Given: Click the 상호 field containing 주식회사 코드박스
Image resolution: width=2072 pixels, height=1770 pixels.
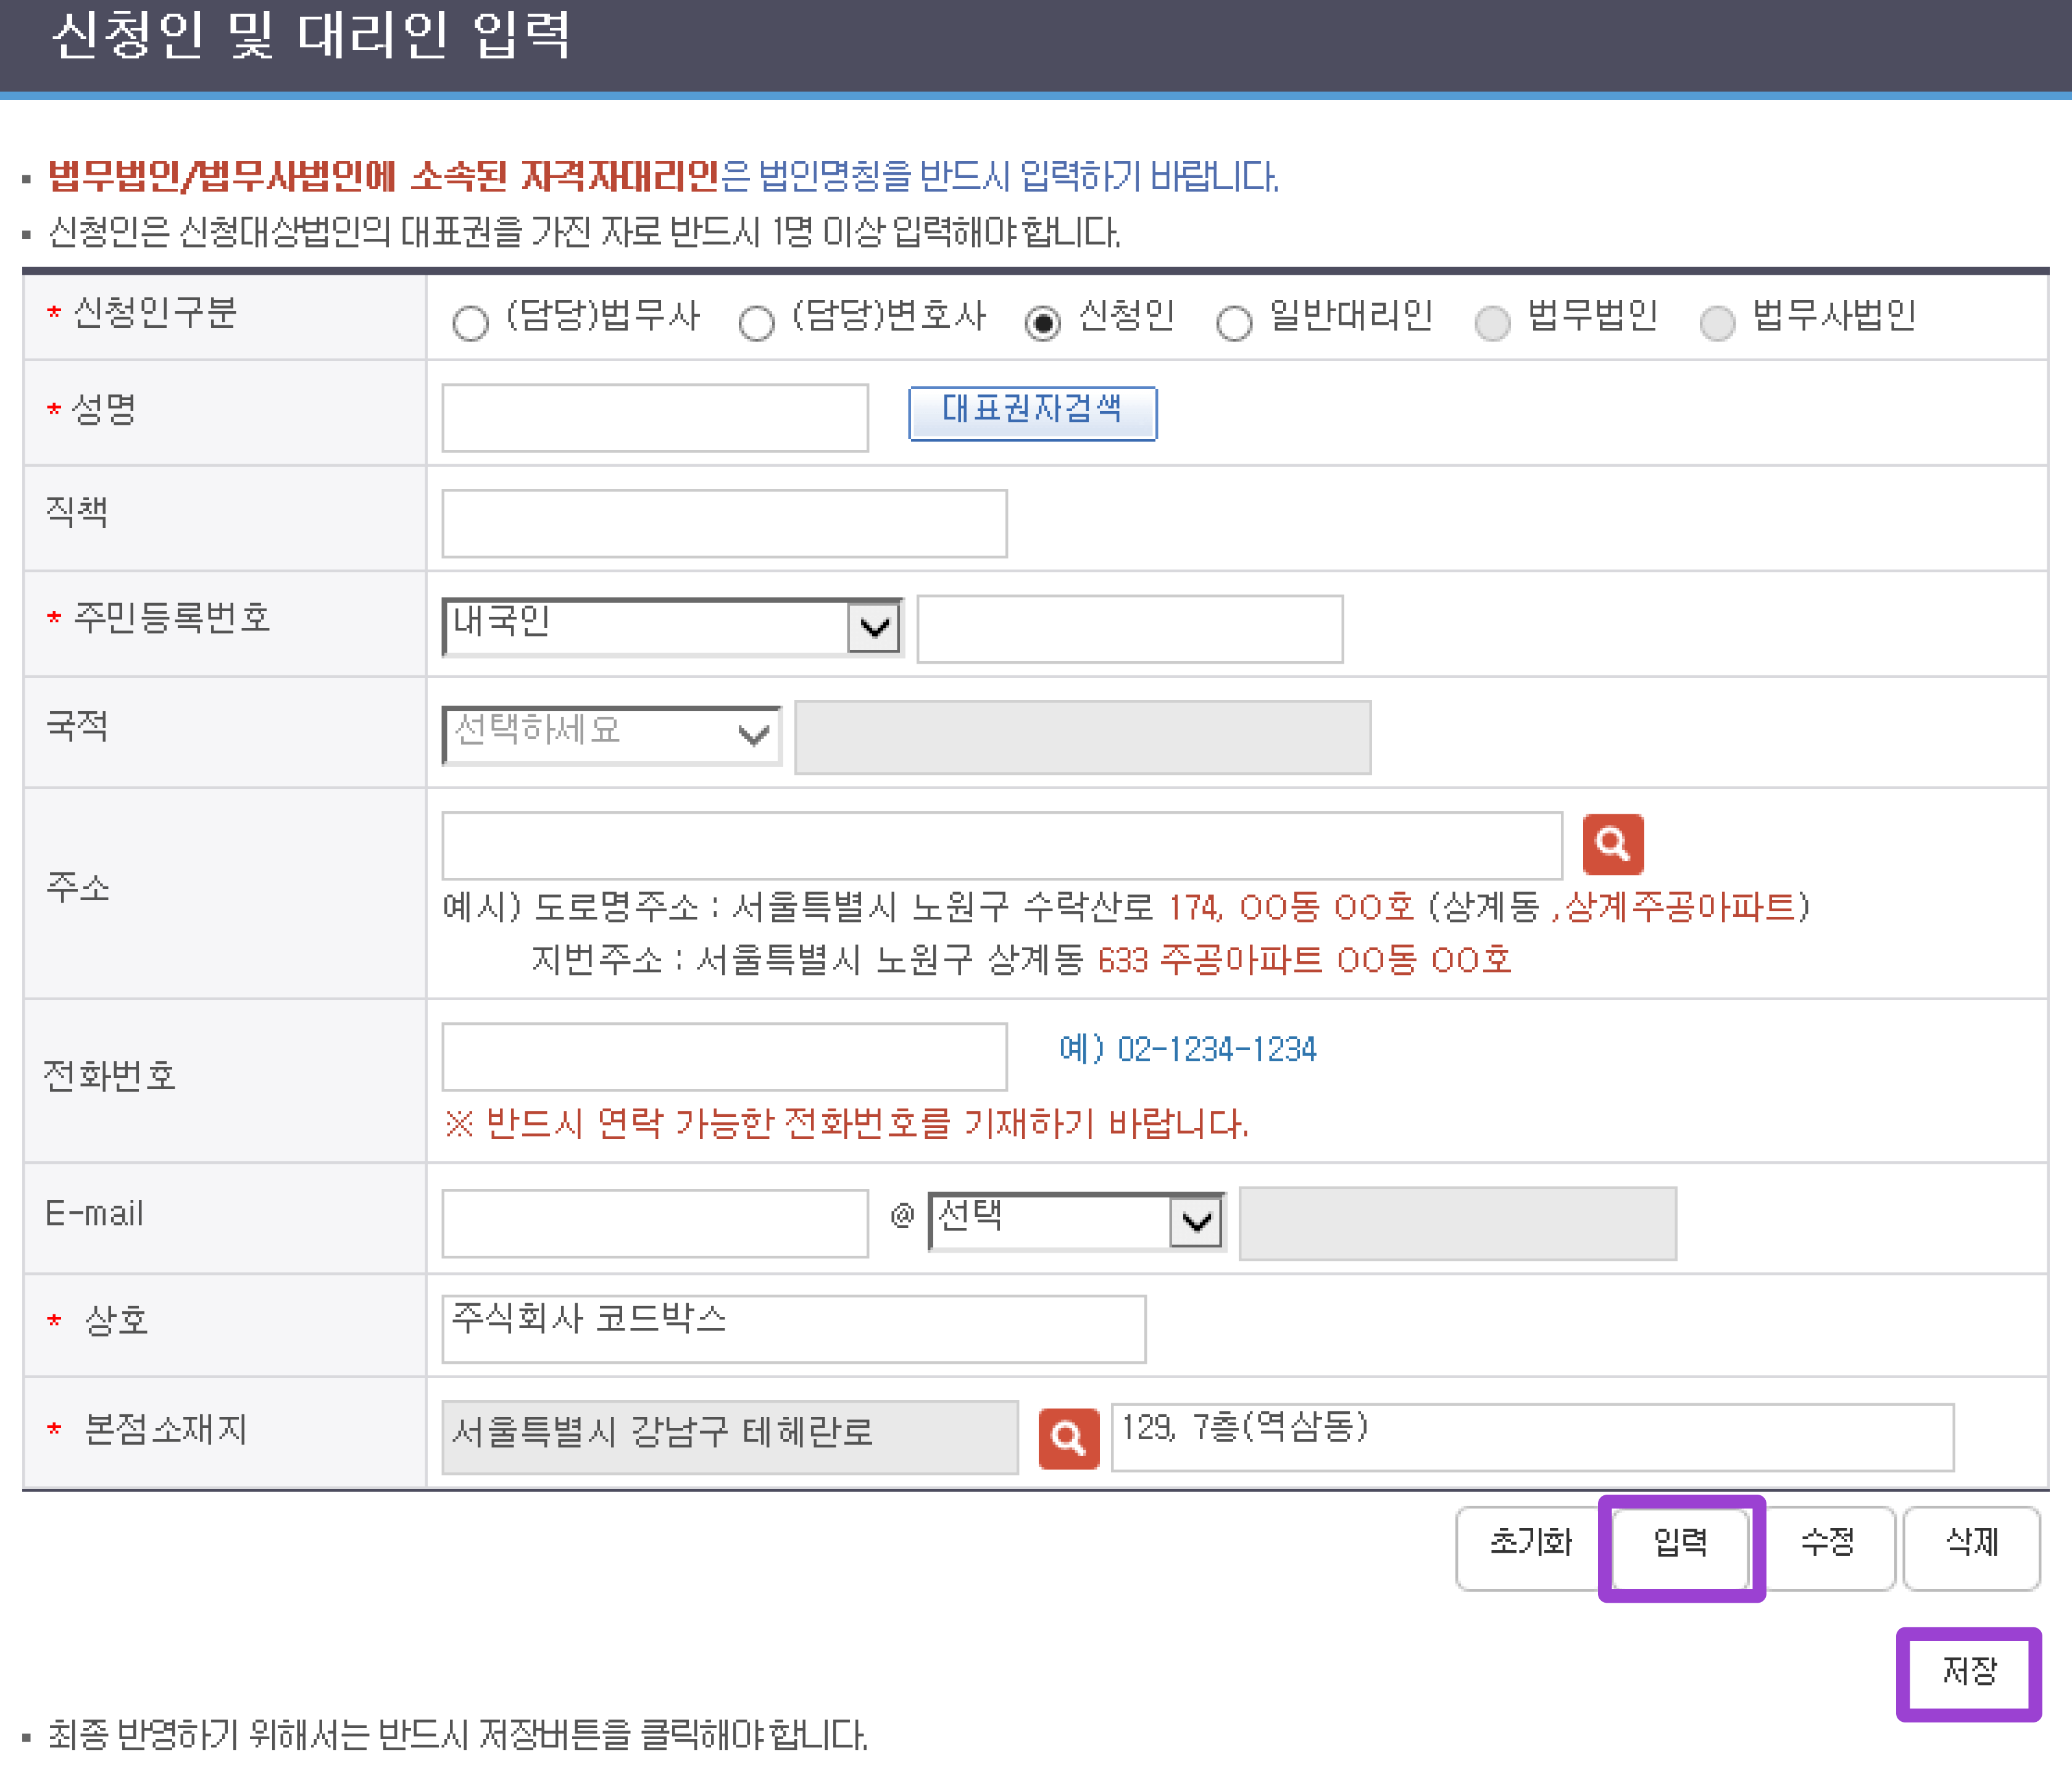Looking at the screenshot, I should click(793, 1325).
